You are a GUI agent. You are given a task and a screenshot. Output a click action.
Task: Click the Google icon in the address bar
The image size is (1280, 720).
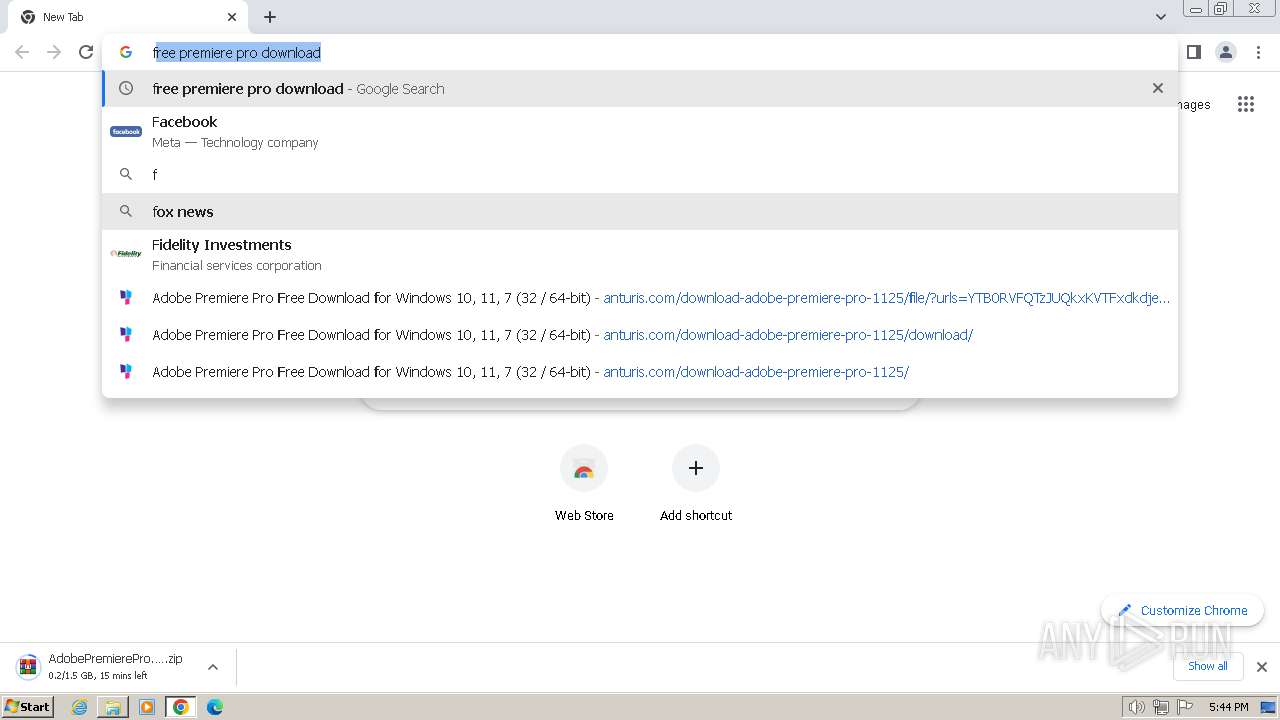[126, 52]
